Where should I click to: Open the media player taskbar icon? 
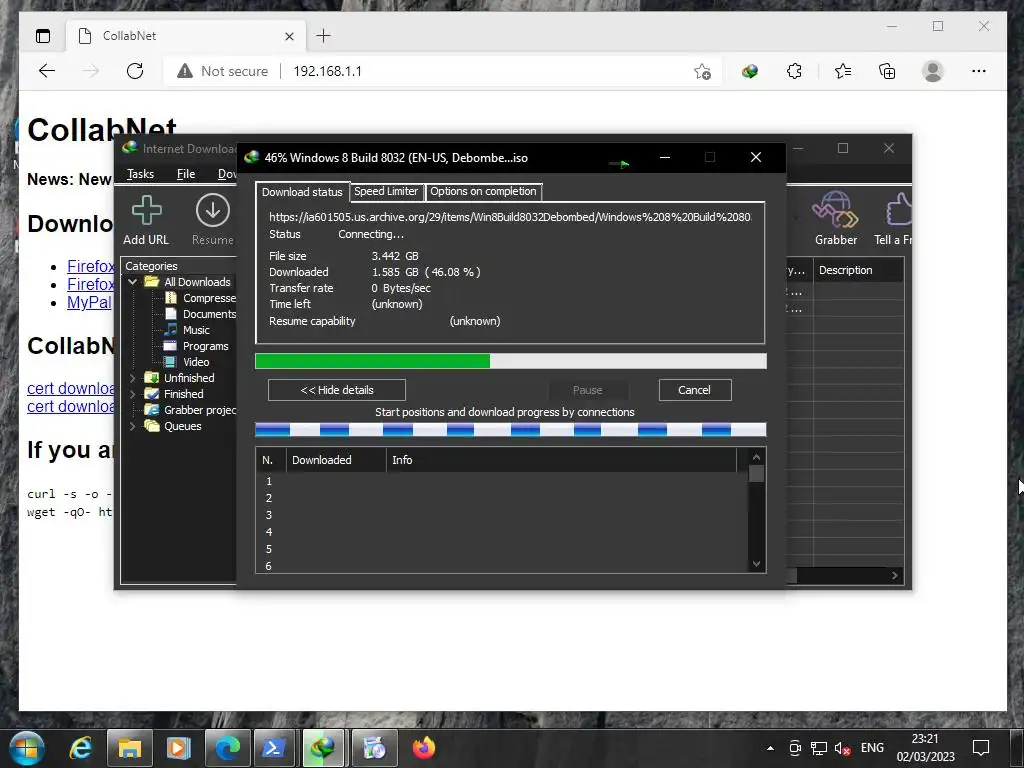(x=178, y=748)
